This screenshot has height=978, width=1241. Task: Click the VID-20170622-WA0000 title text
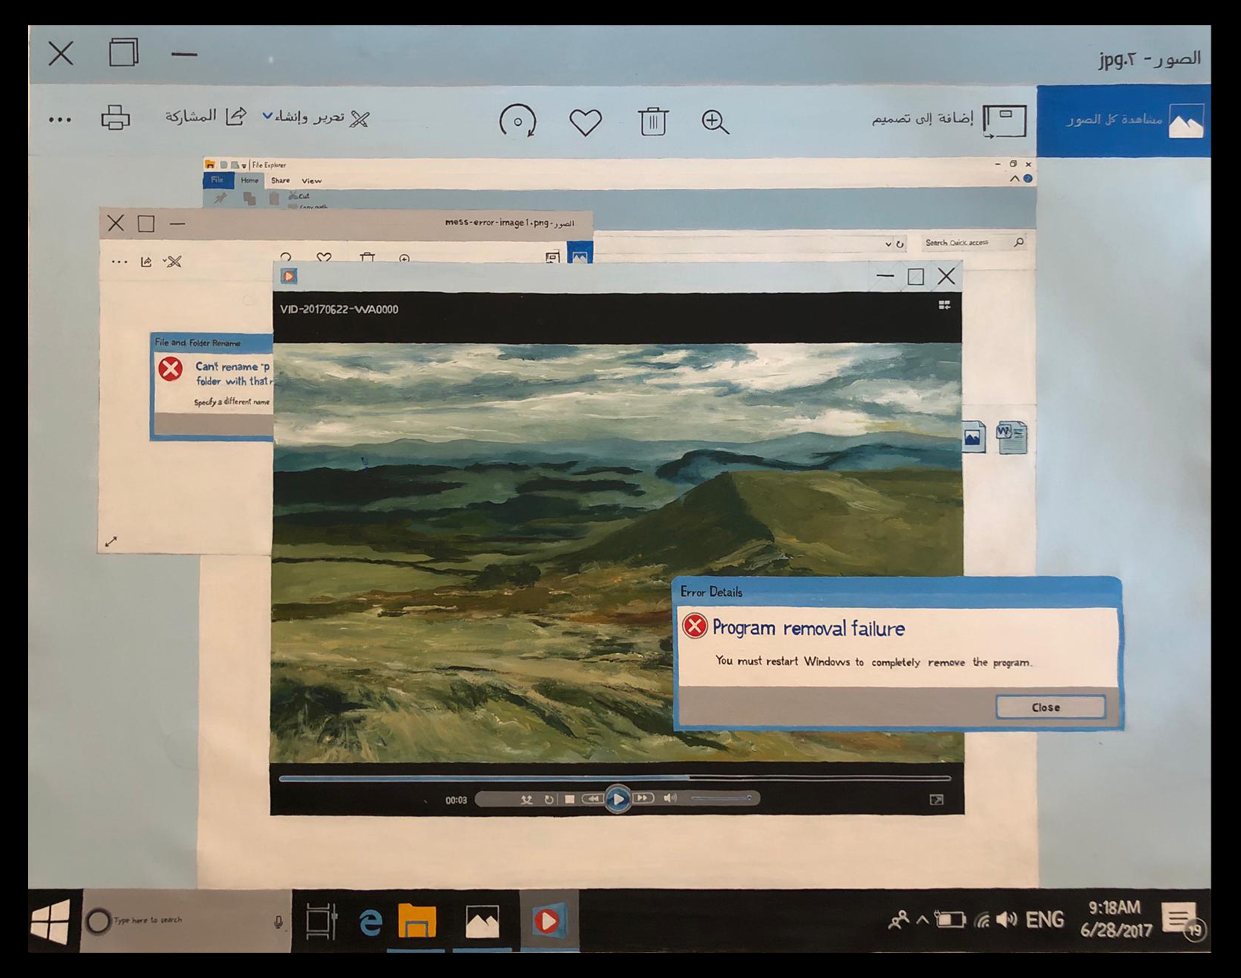coord(339,309)
